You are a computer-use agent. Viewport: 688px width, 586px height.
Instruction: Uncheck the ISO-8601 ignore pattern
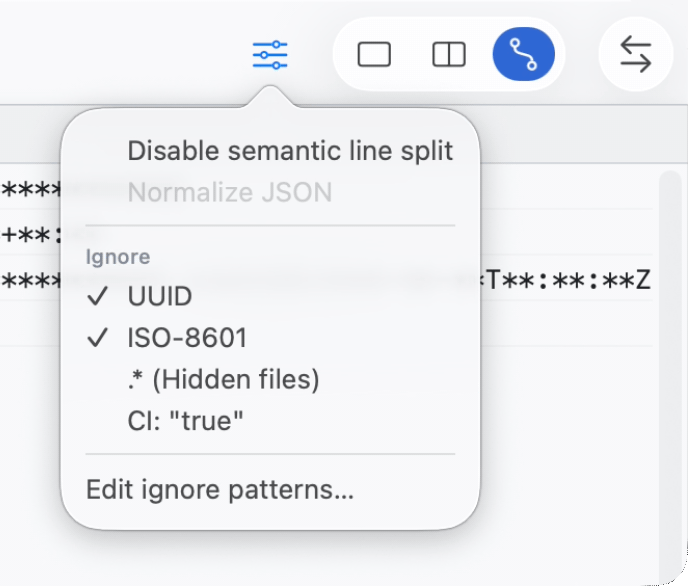click(x=187, y=338)
